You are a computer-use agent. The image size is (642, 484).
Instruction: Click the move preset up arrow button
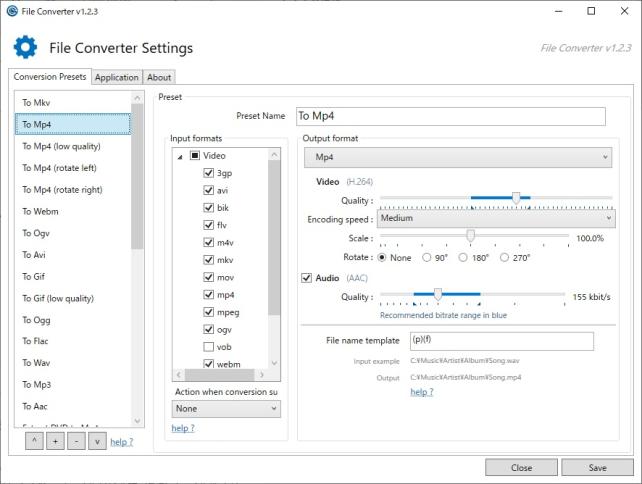(34, 441)
